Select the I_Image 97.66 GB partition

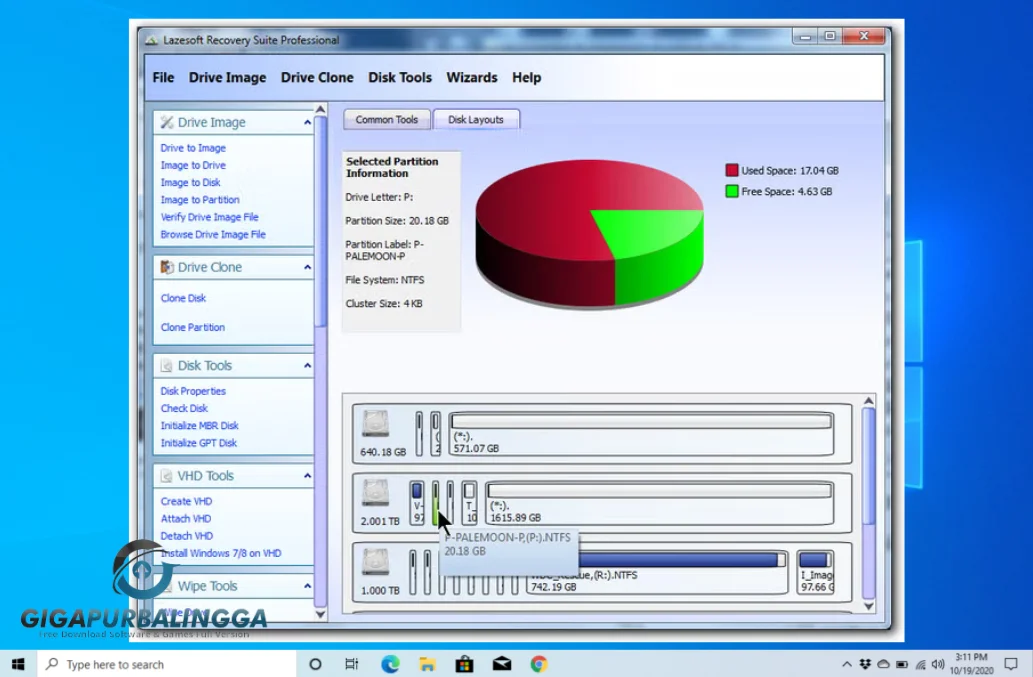(816, 572)
